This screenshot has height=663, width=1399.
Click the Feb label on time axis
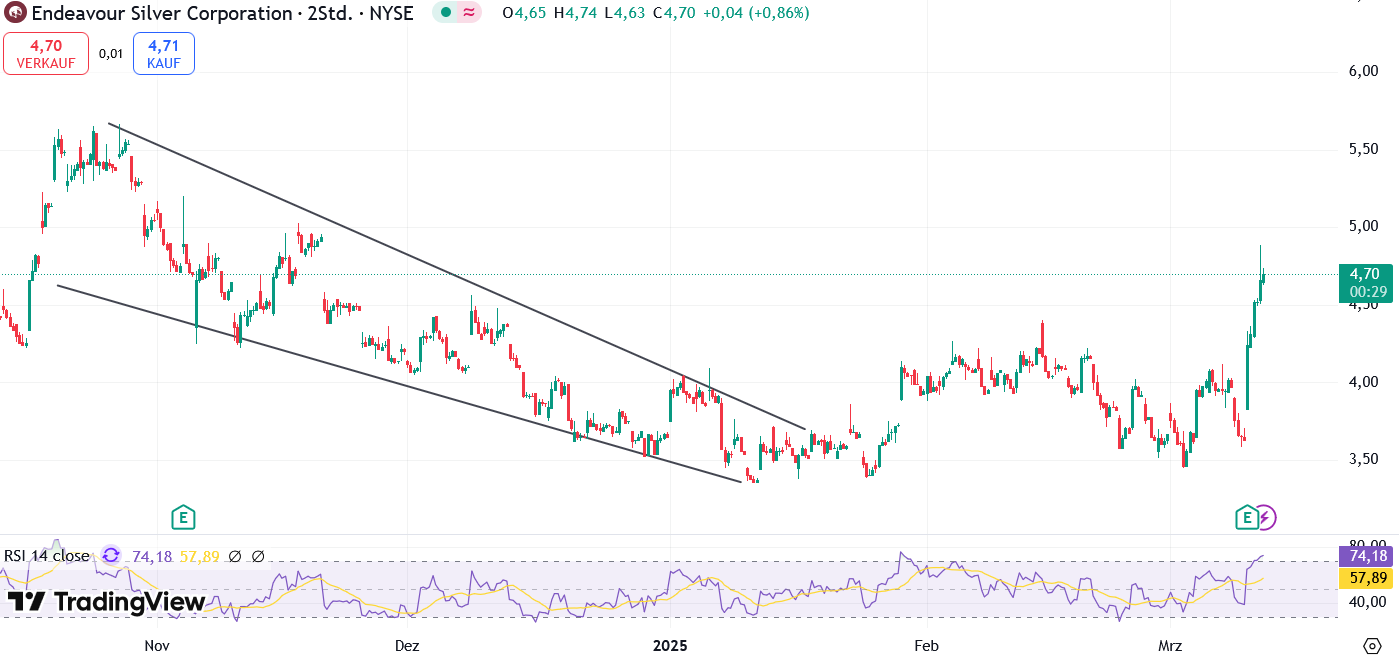point(927,645)
